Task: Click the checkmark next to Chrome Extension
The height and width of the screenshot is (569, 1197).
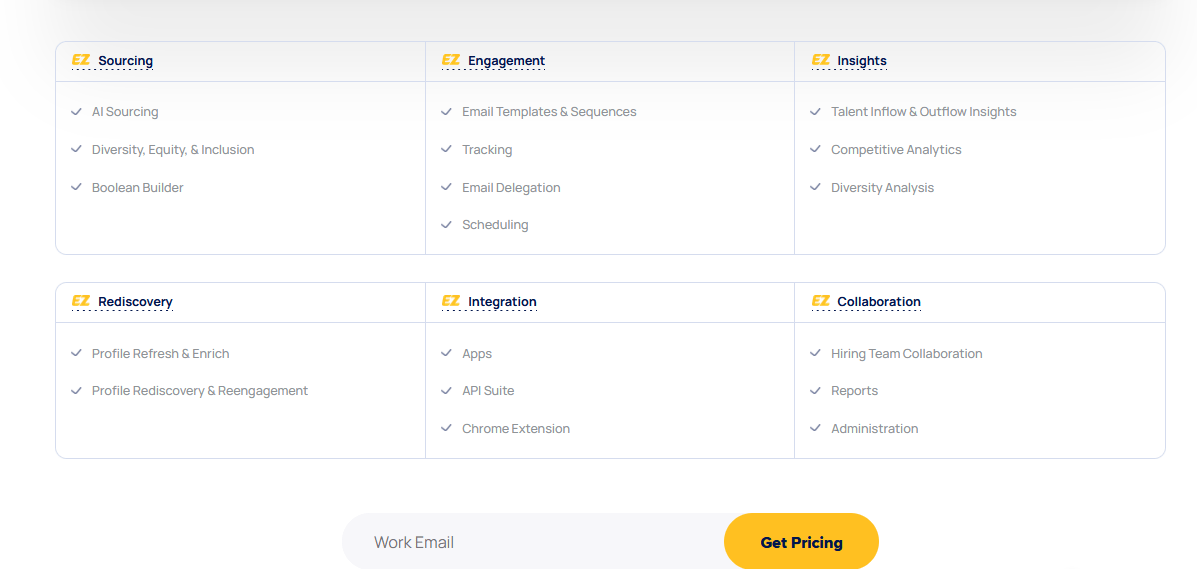Action: [446, 428]
